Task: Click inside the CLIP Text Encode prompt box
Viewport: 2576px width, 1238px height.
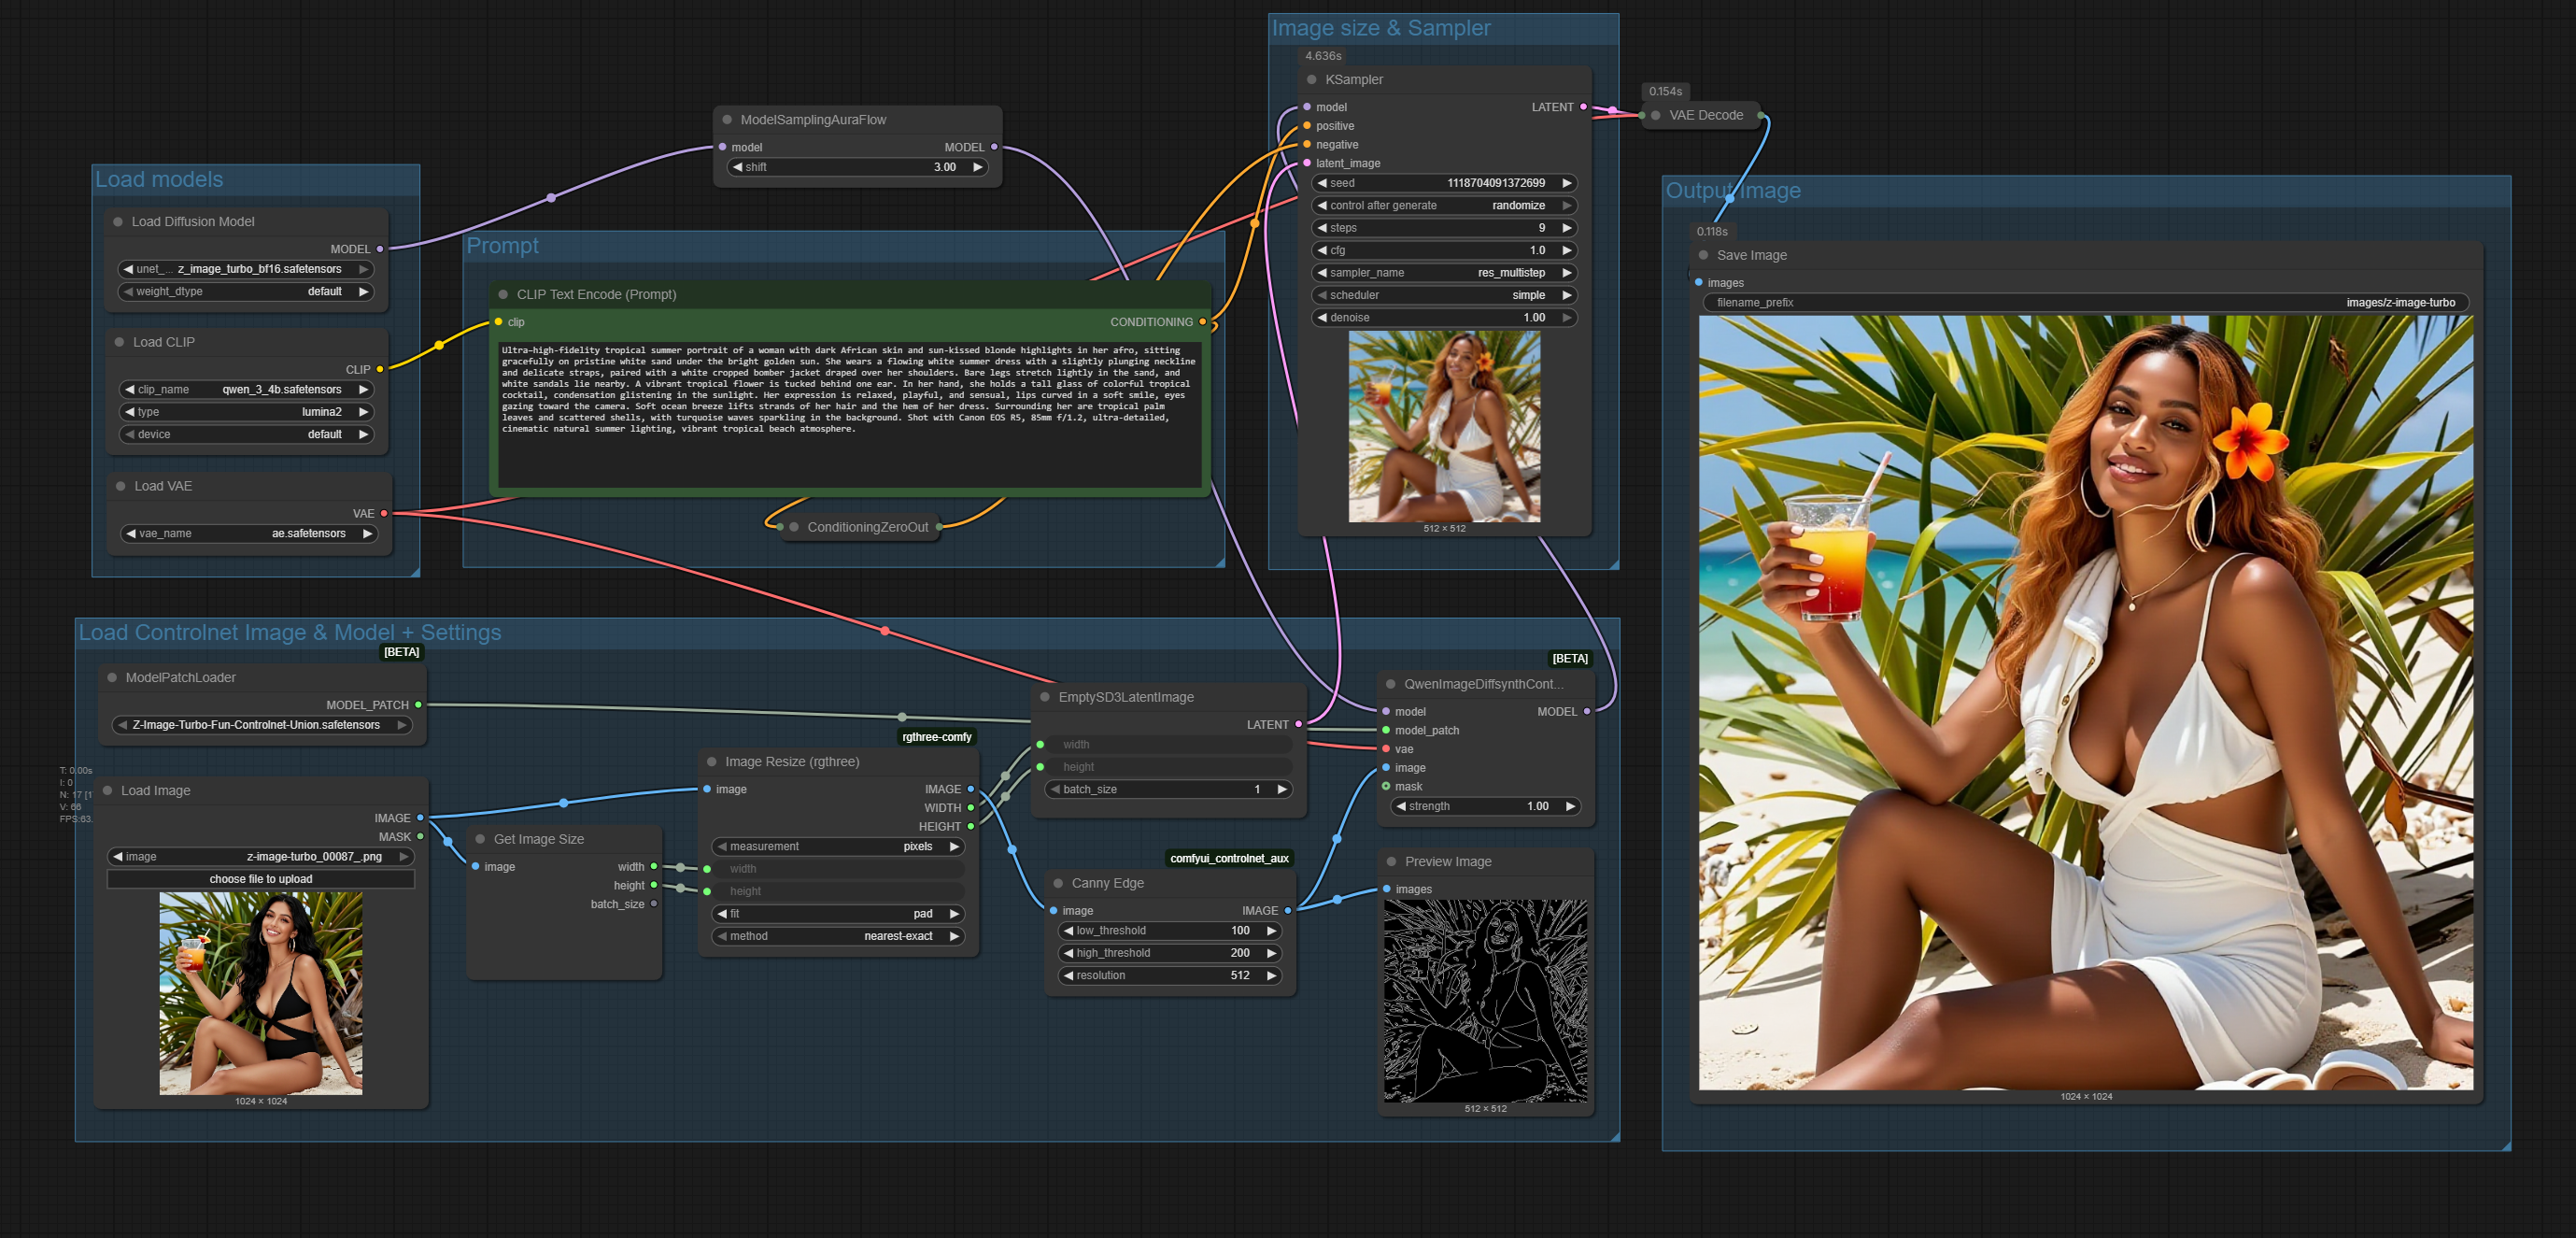Action: pos(848,415)
